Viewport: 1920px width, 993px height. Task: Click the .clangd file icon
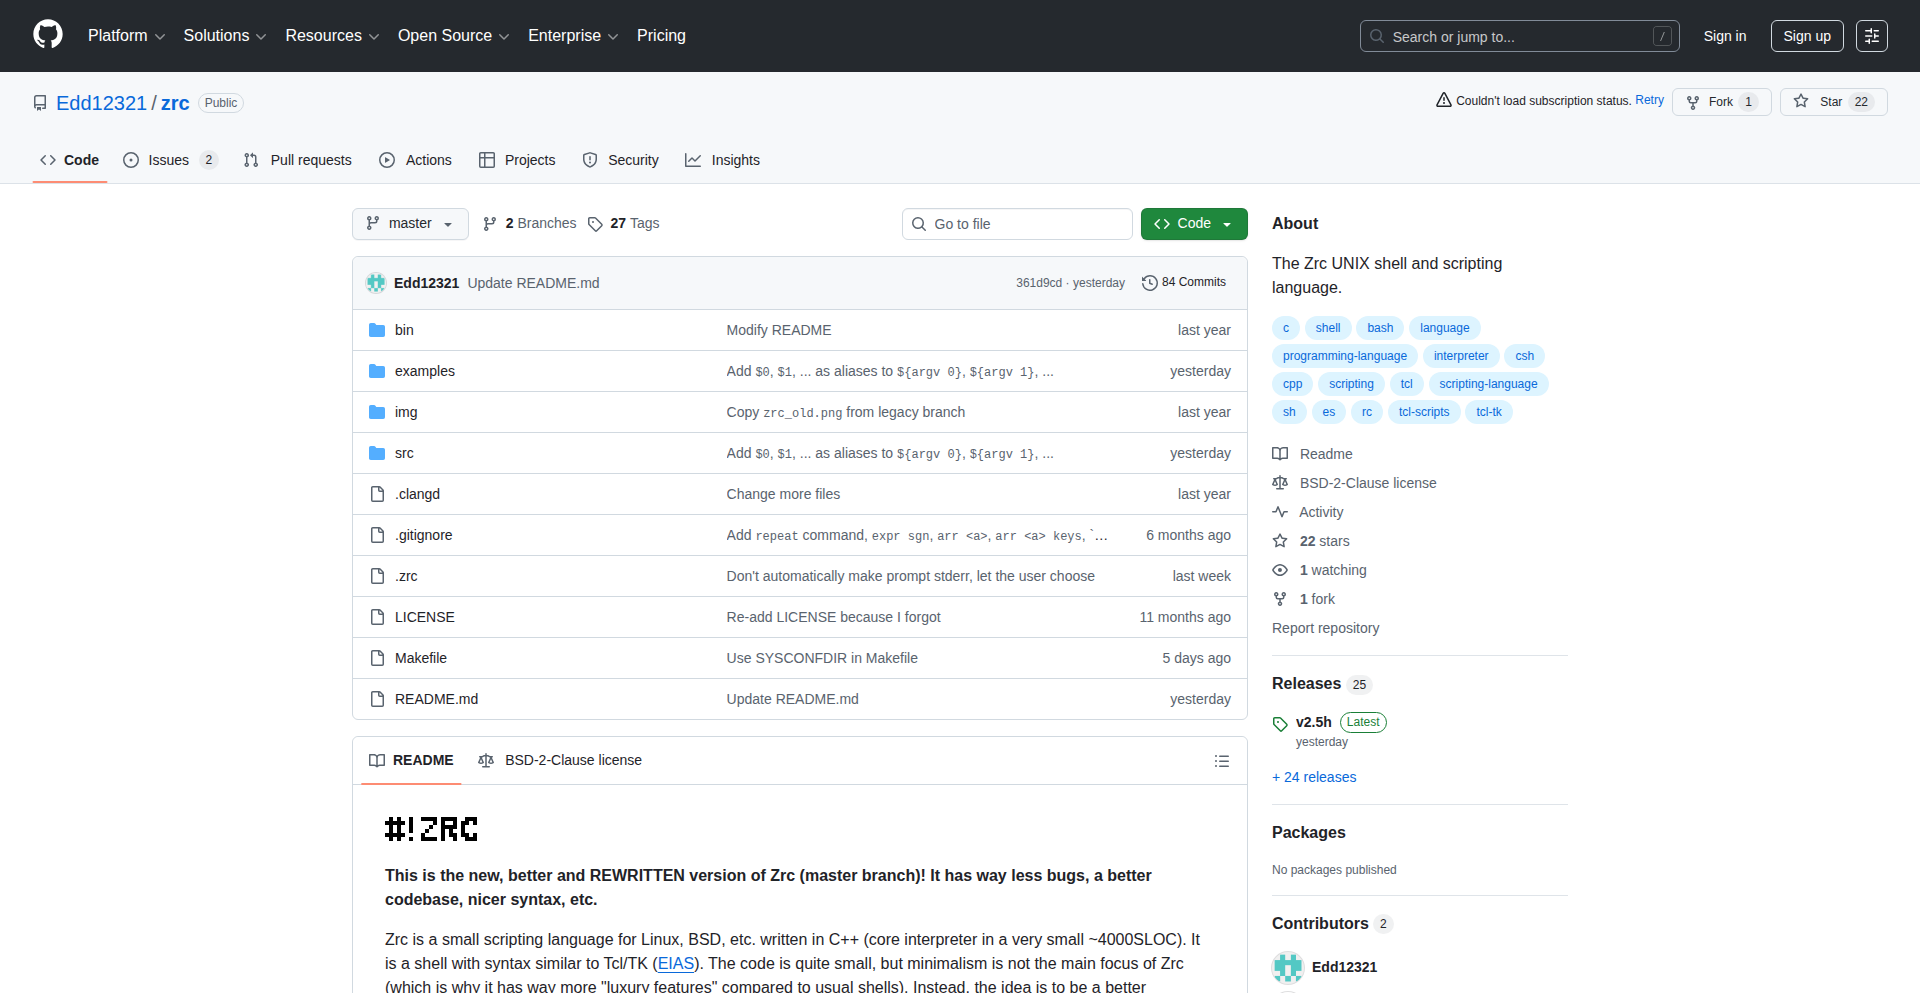tap(377, 494)
